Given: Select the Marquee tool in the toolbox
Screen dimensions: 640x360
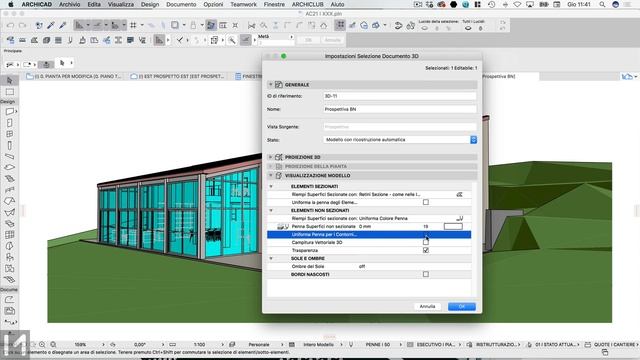Looking at the screenshot, I should [x=10, y=92].
